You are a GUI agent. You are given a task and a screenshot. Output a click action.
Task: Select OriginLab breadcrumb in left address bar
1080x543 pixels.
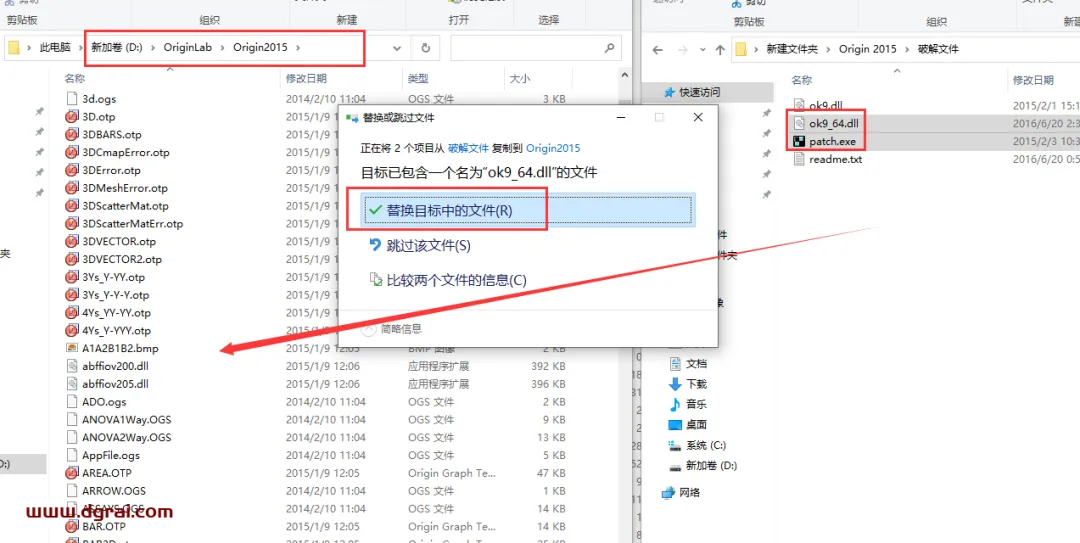pos(187,48)
